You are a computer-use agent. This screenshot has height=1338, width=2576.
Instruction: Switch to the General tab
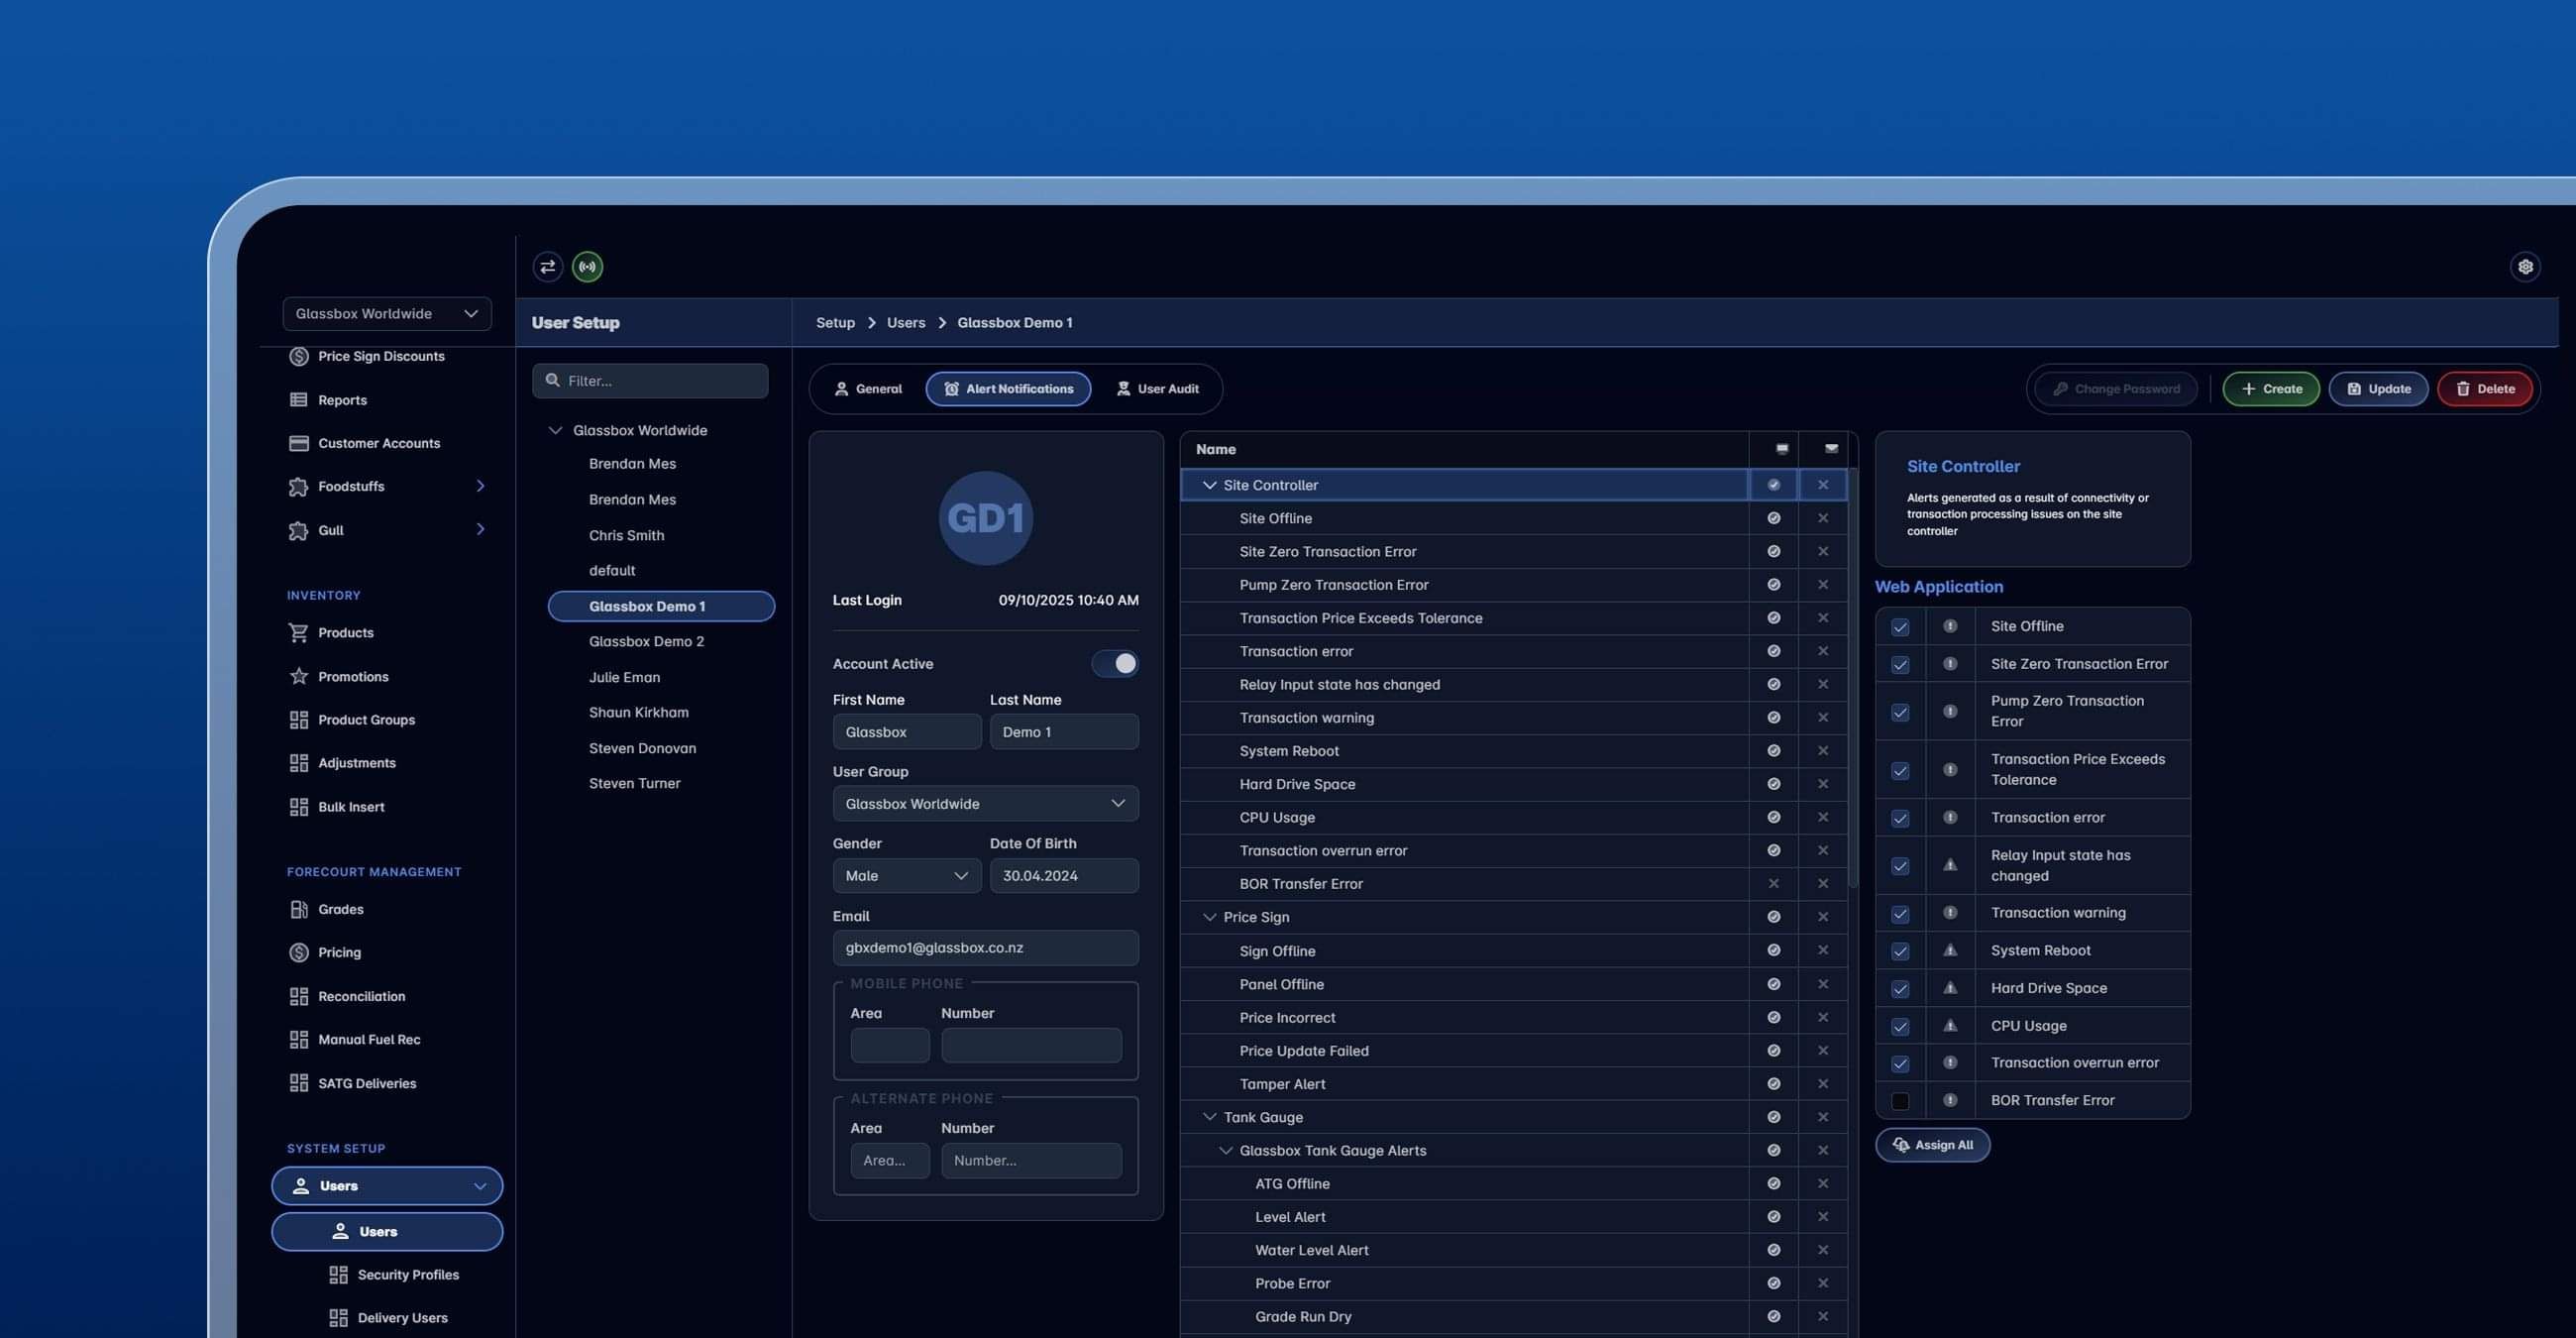point(868,389)
